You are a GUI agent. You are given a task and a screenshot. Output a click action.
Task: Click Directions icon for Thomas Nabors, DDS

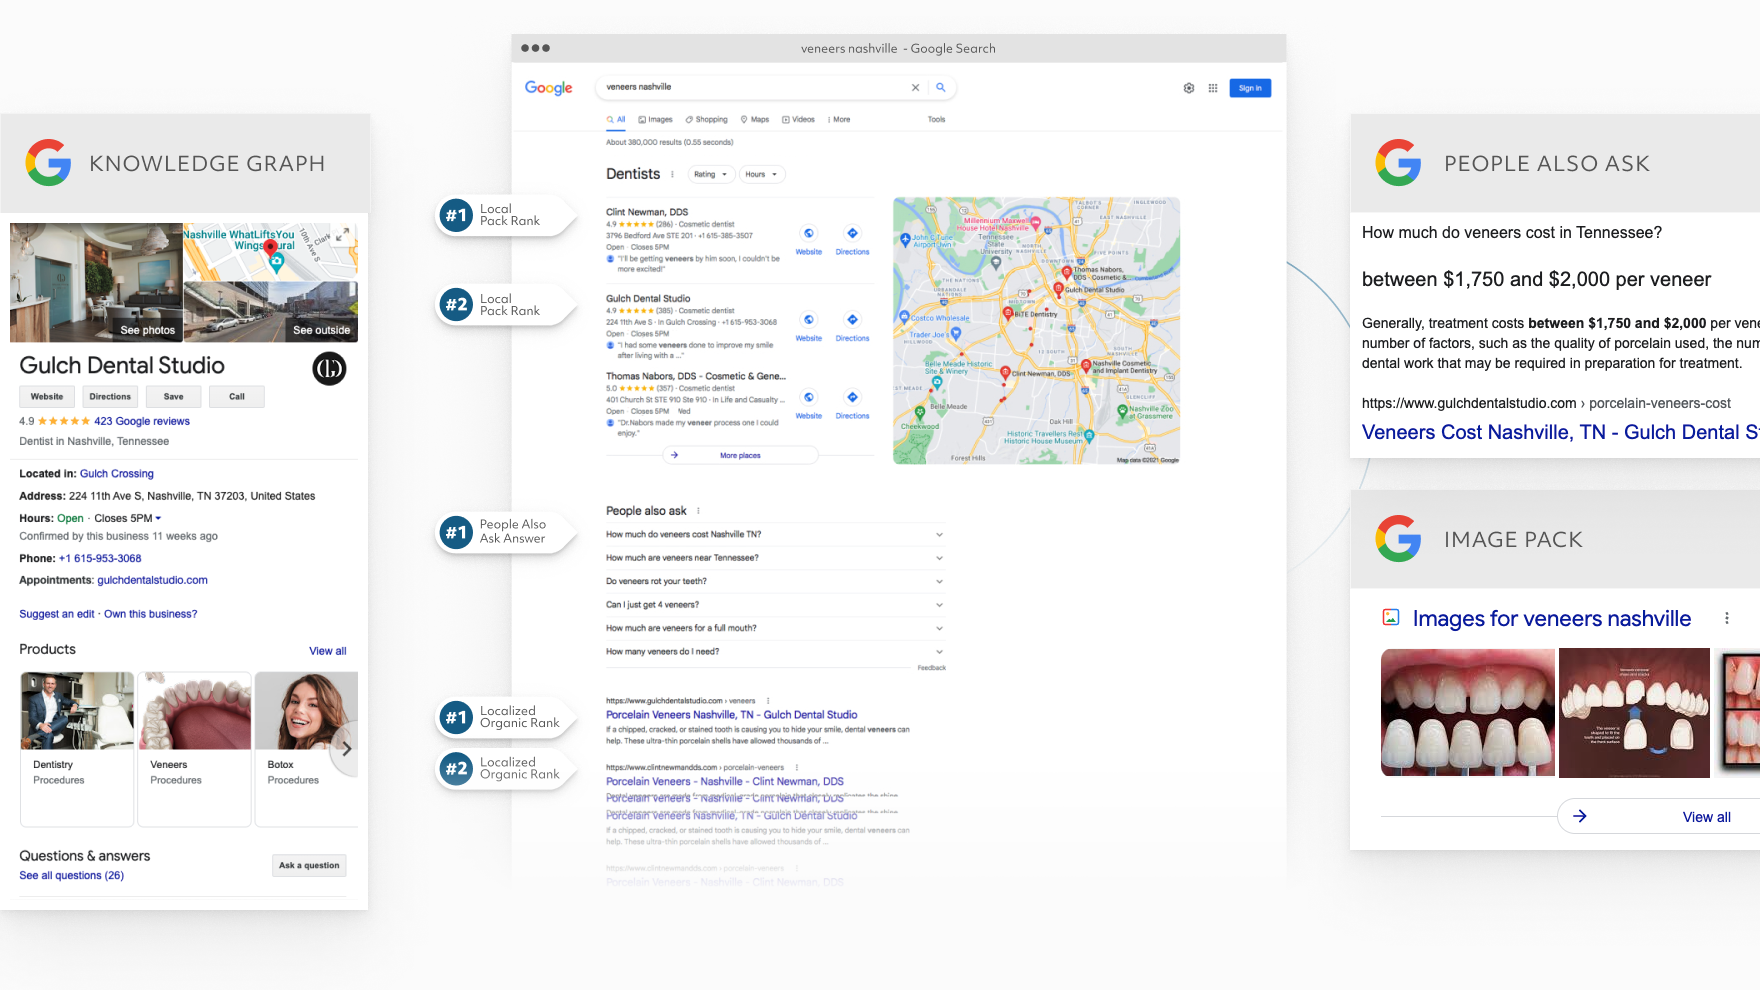pos(852,397)
